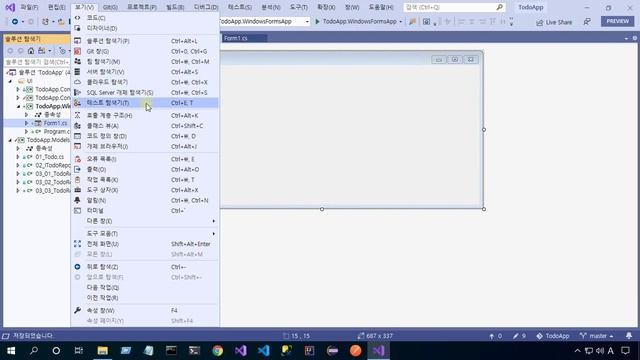Click the search box labeled 검색 (Ctrl+Q)
Image resolution: width=640 pixels, height=360 pixels.
(x=454, y=7)
